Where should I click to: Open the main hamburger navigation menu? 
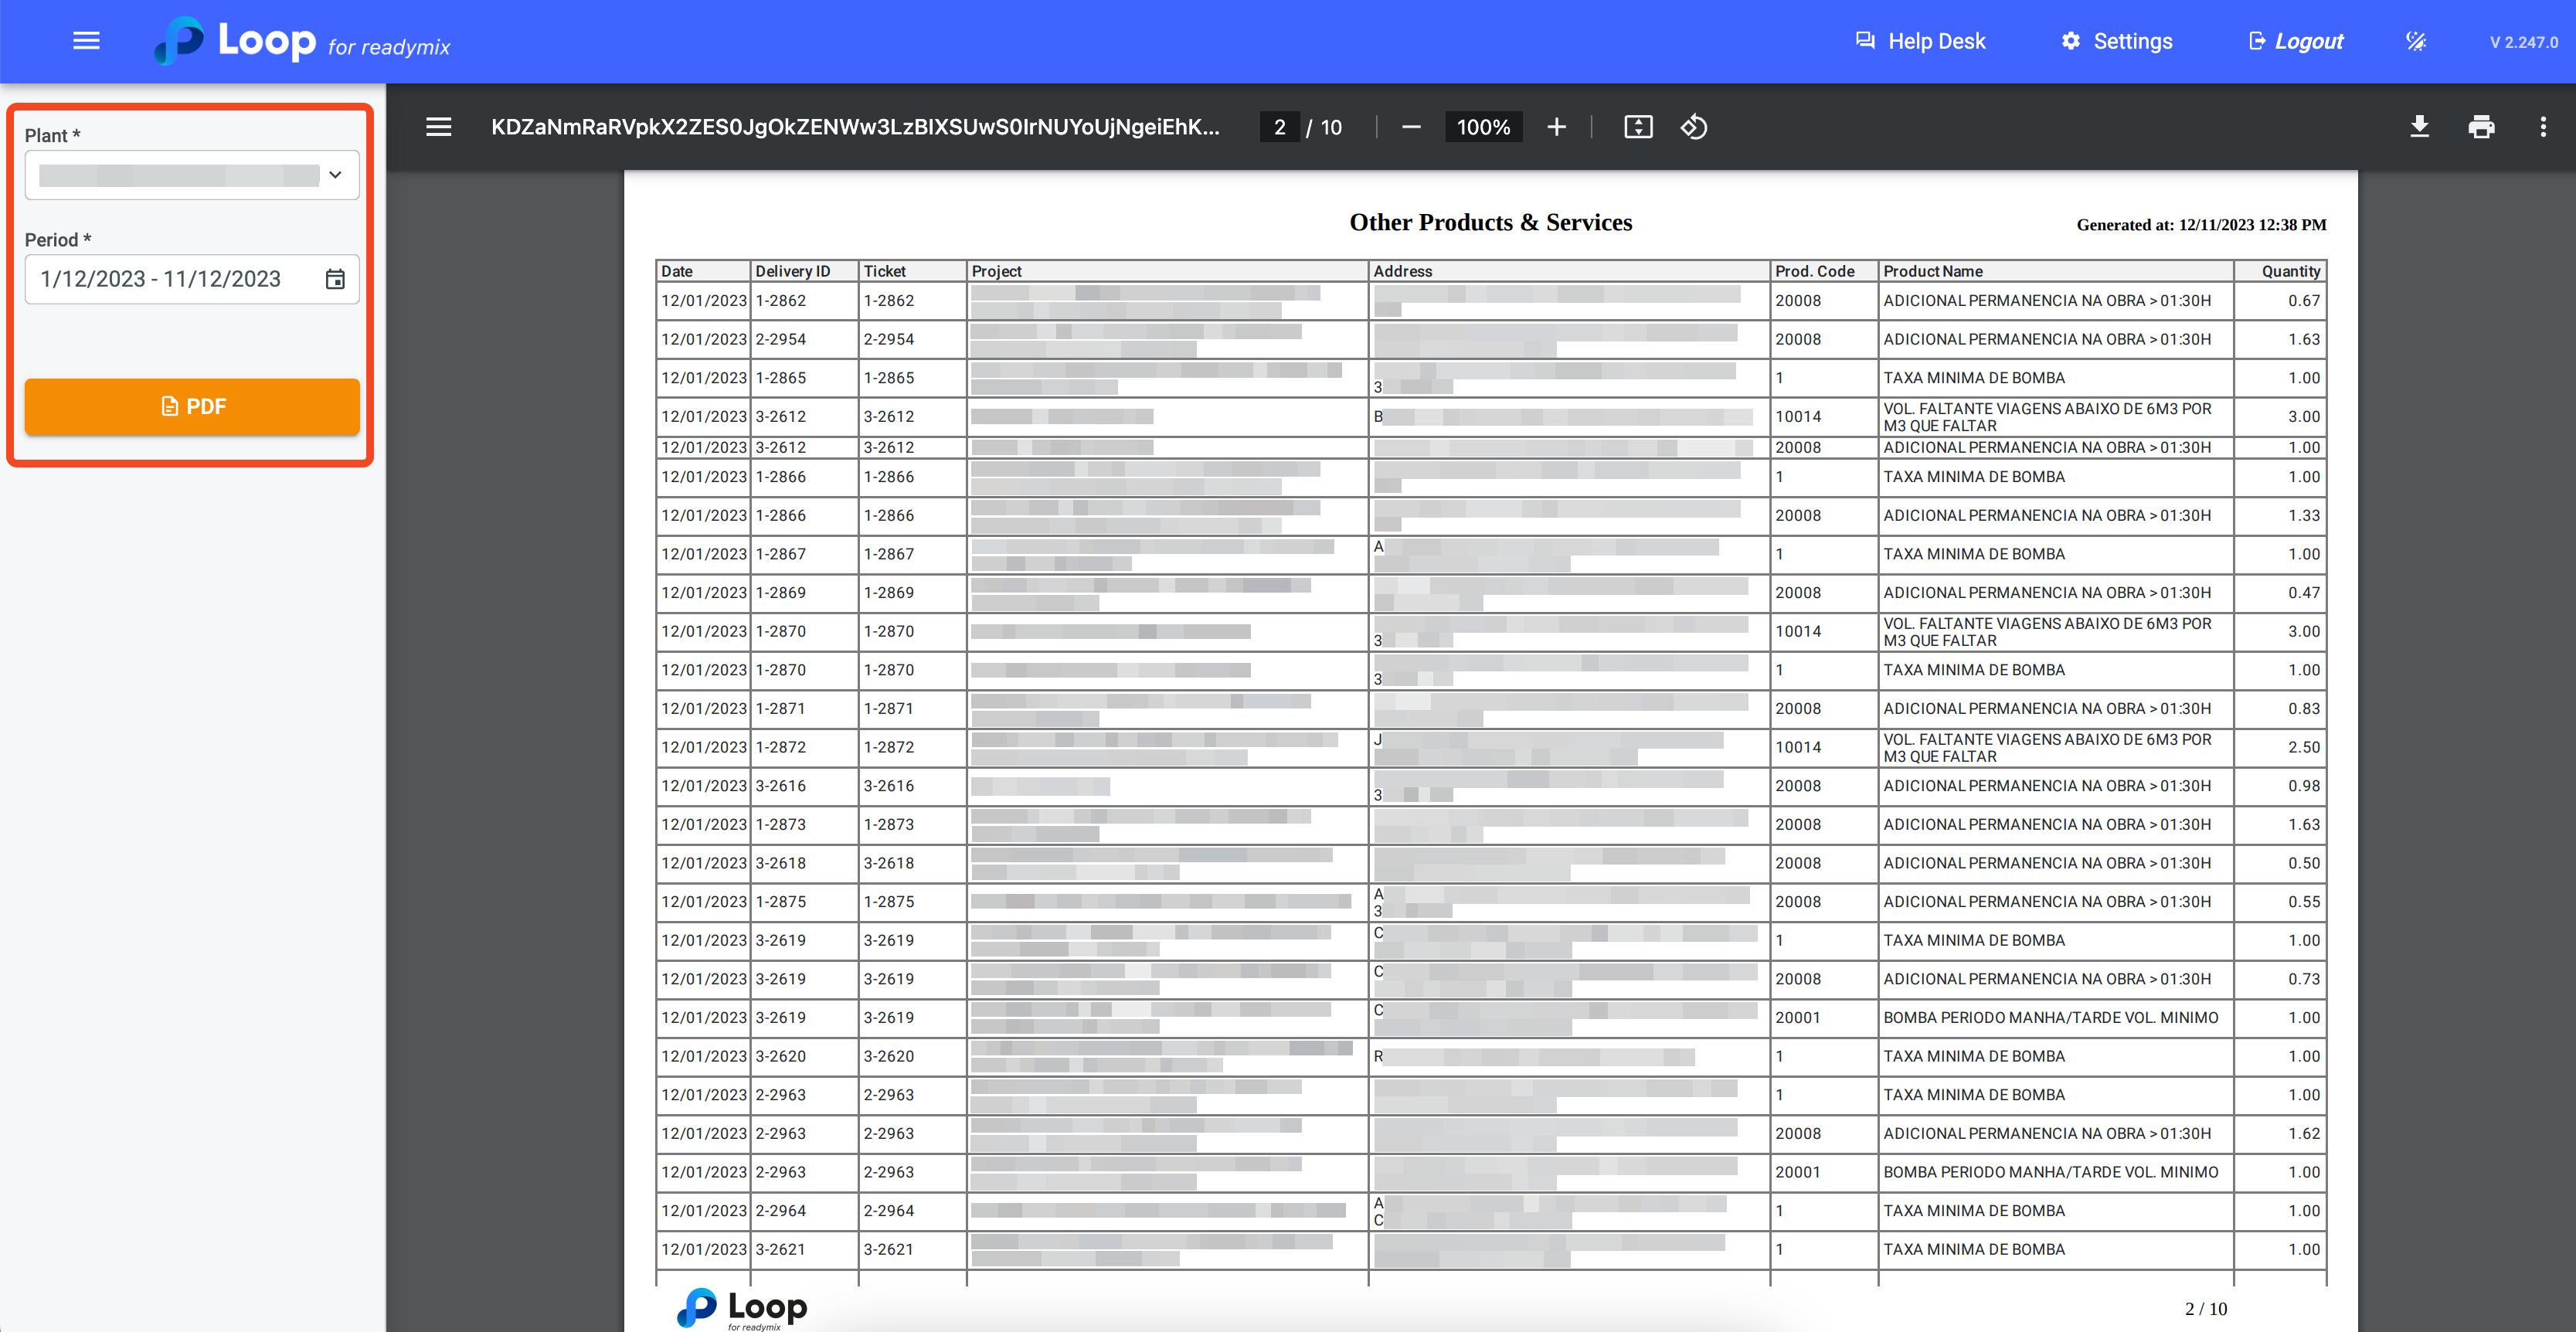tap(86, 41)
